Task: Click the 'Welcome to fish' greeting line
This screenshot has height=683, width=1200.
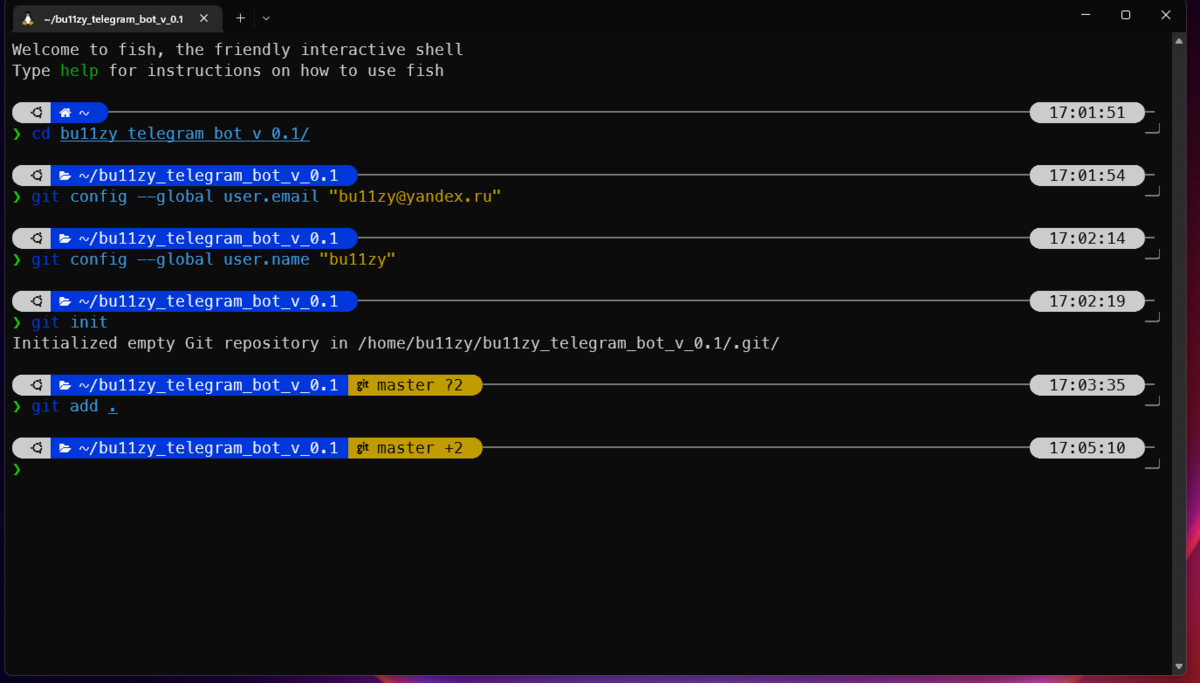Action: click(x=238, y=50)
